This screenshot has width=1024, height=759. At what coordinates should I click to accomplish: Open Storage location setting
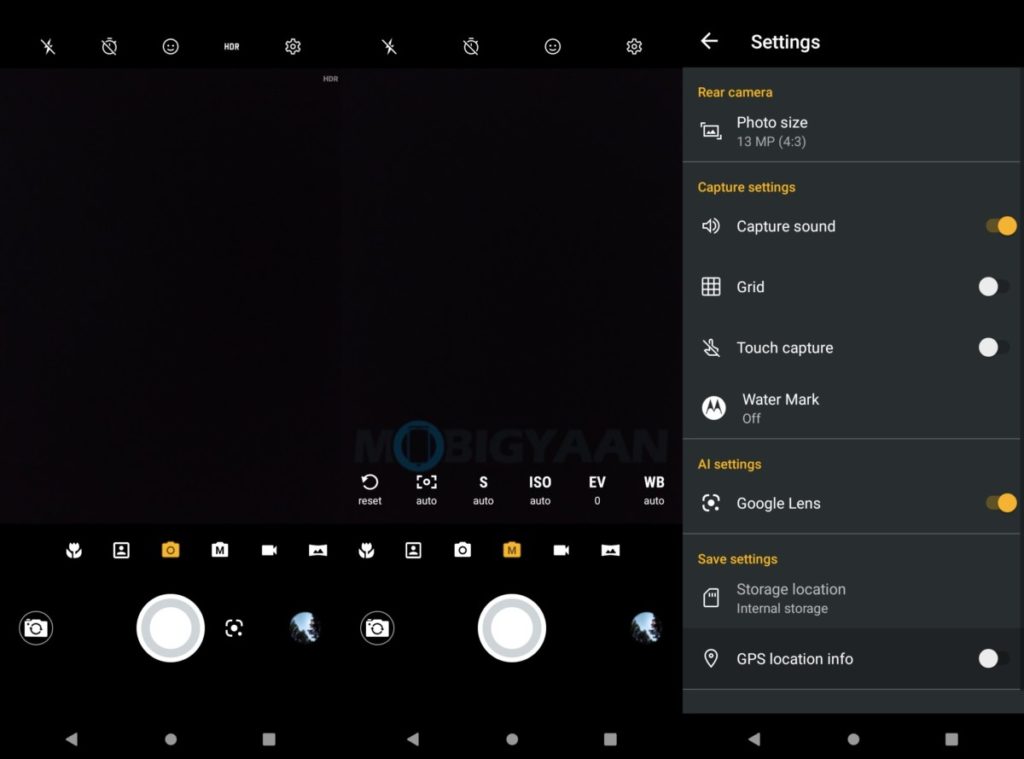(853, 598)
